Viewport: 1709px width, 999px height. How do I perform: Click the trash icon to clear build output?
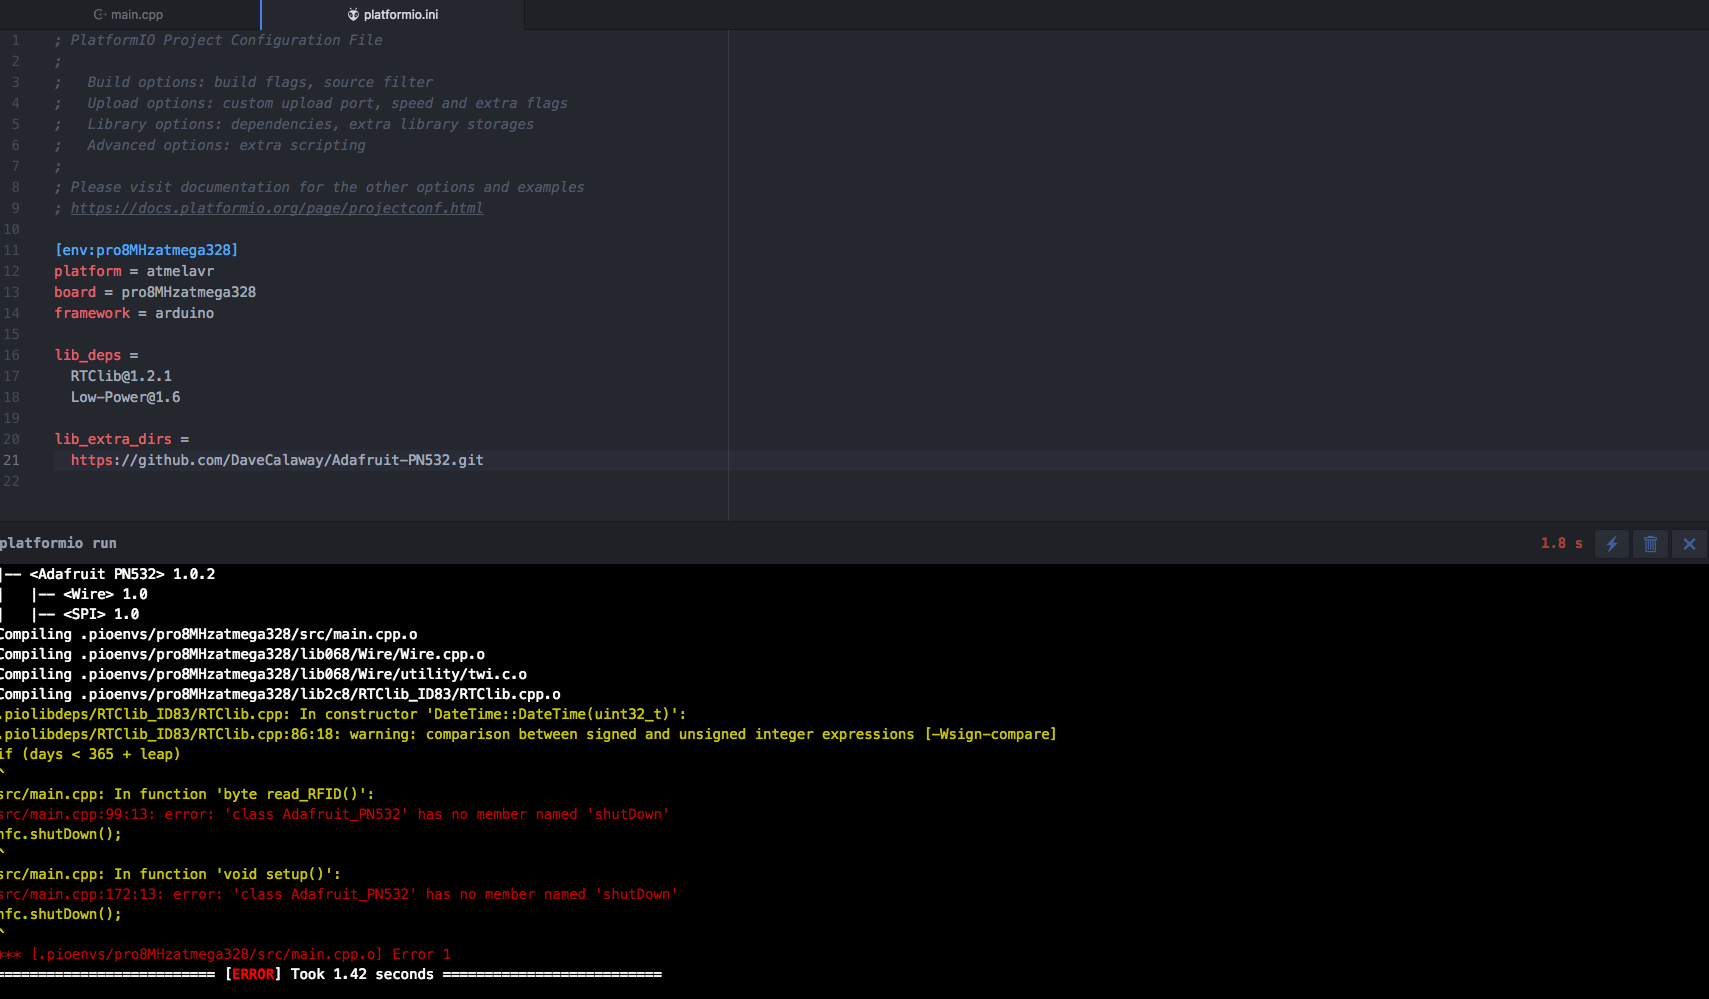1651,544
